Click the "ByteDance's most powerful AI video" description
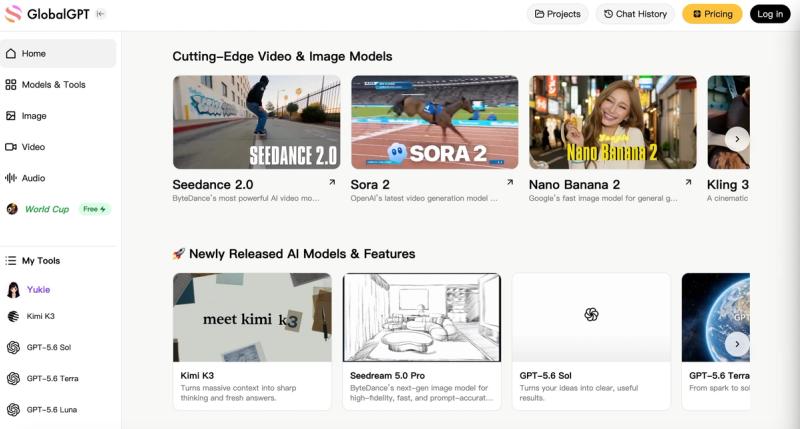Viewport: 800px width, 429px height. coord(246,198)
